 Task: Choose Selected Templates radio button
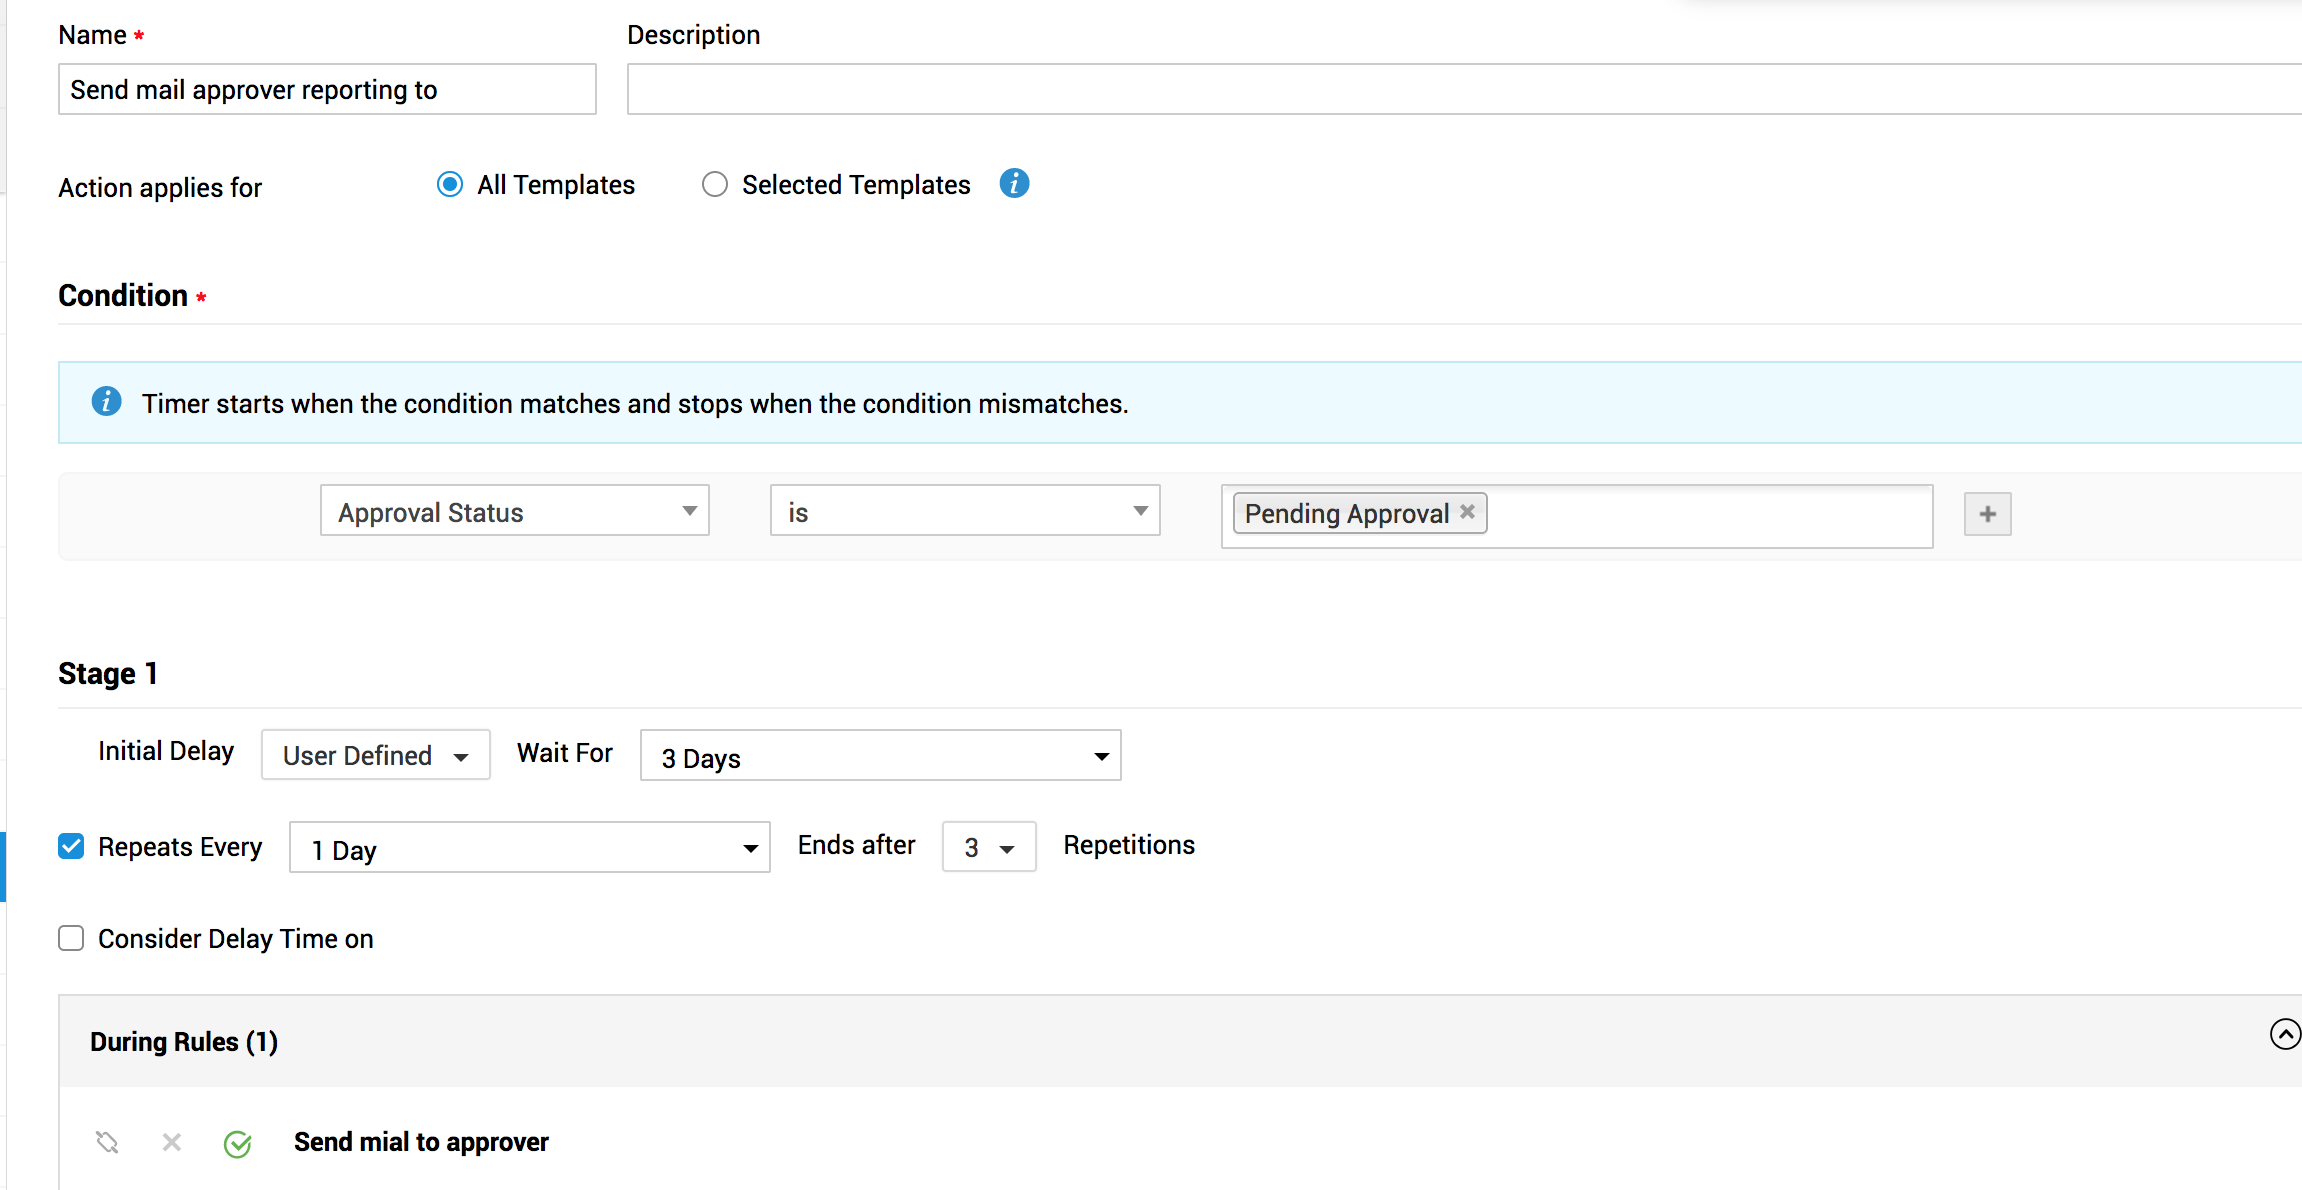714,185
